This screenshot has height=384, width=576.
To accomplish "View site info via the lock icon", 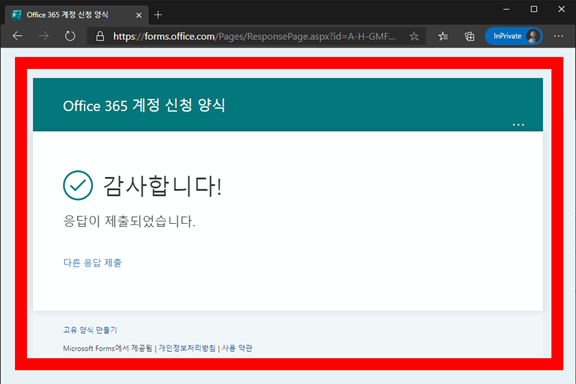I will pyautogui.click(x=100, y=36).
